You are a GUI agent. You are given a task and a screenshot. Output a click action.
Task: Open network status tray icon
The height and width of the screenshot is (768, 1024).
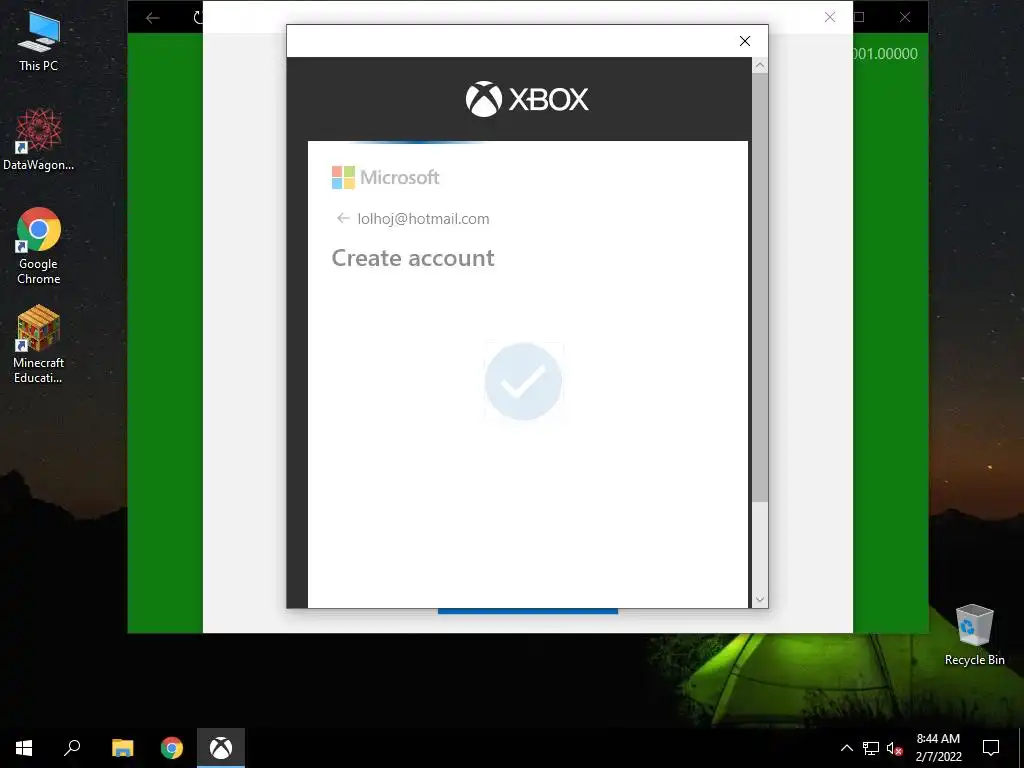871,748
